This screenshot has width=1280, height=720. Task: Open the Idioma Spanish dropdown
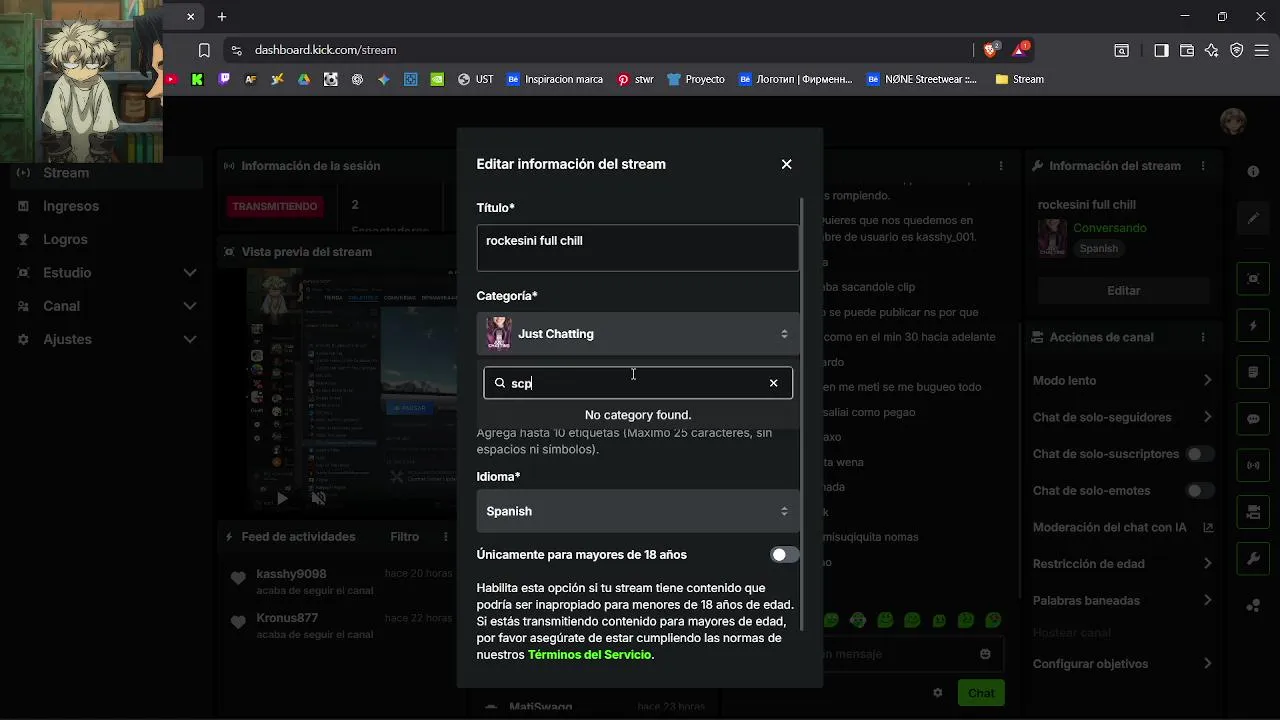pyautogui.click(x=638, y=511)
